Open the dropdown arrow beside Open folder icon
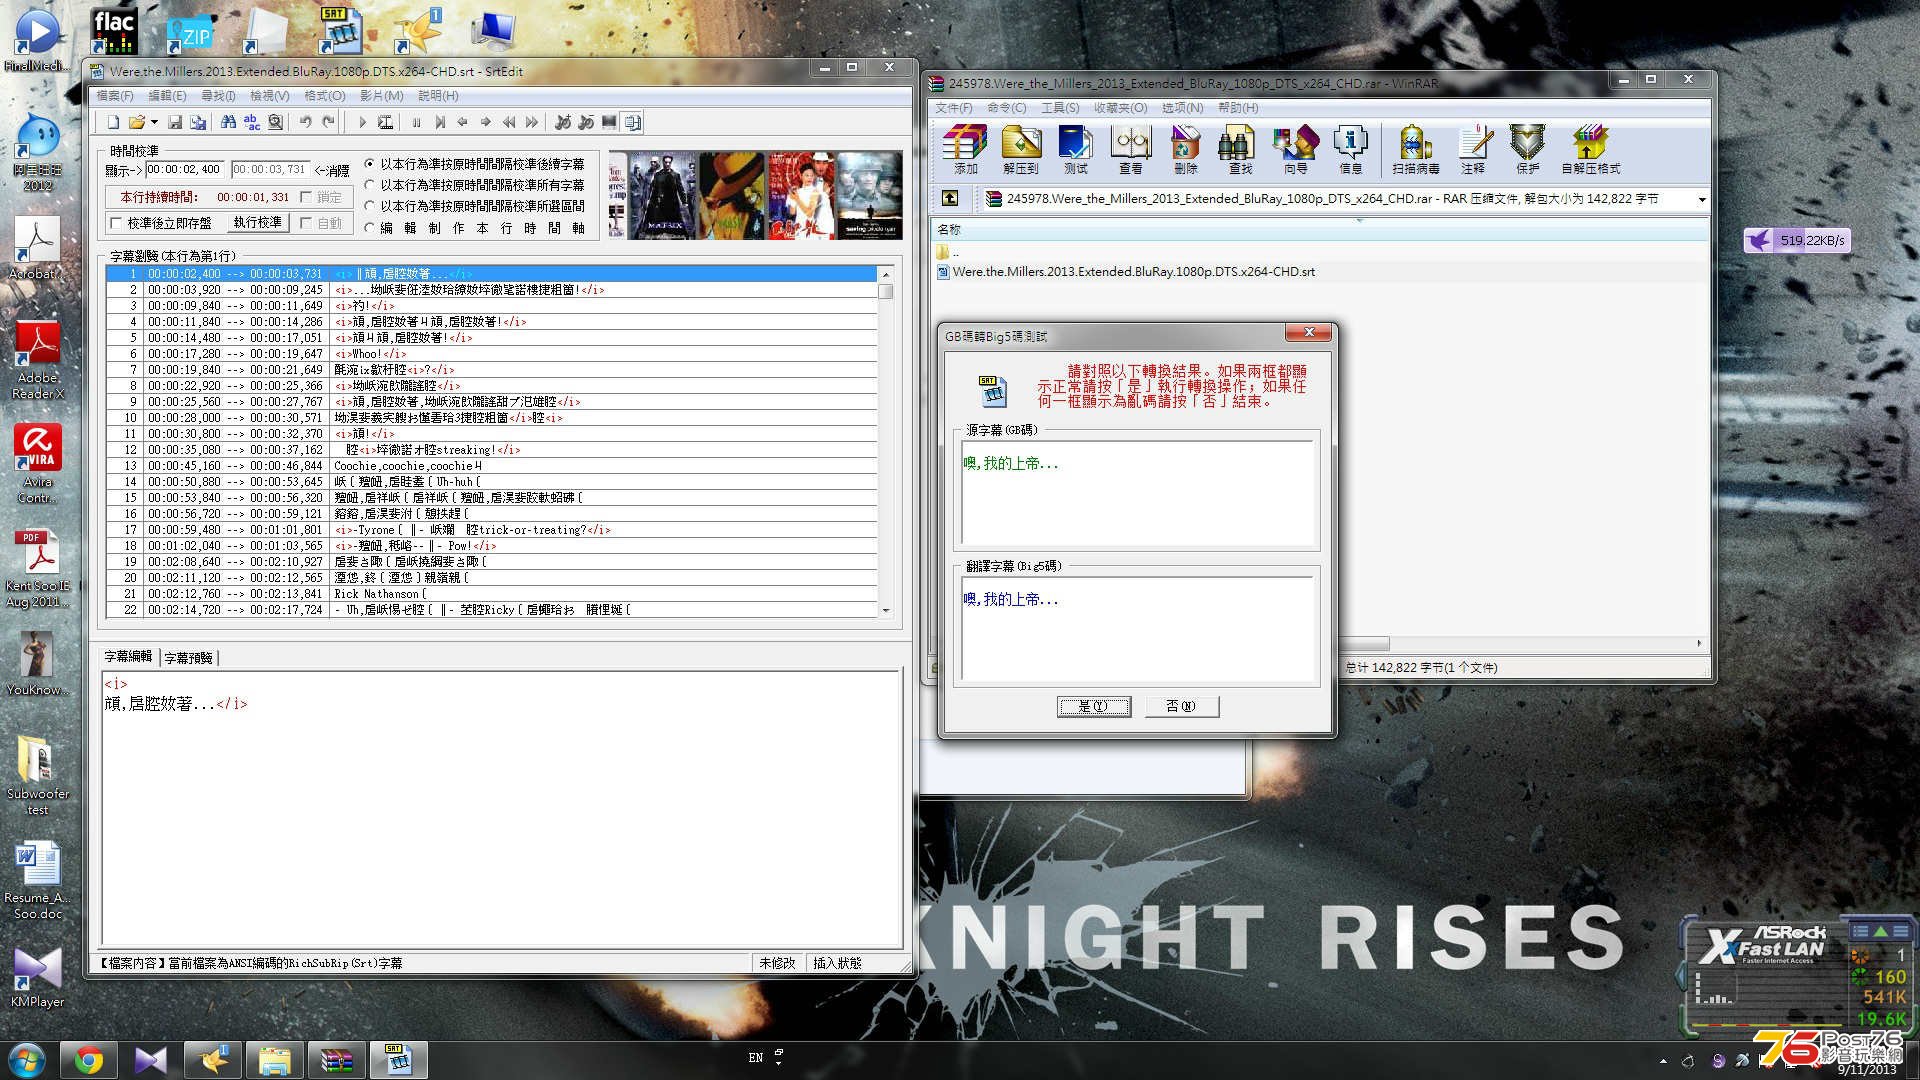 154,122
